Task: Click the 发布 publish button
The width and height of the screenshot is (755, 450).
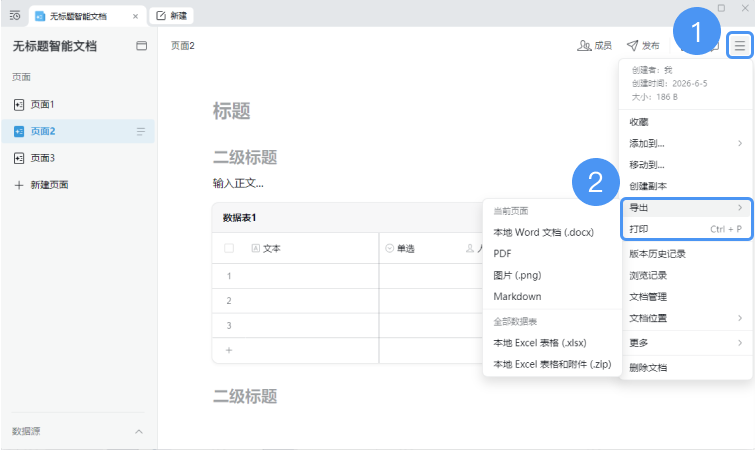Action: [x=643, y=46]
